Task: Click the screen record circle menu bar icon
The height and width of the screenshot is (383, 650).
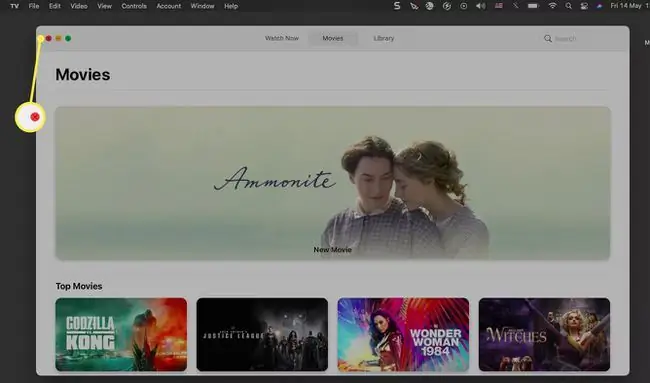Action: click(463, 6)
